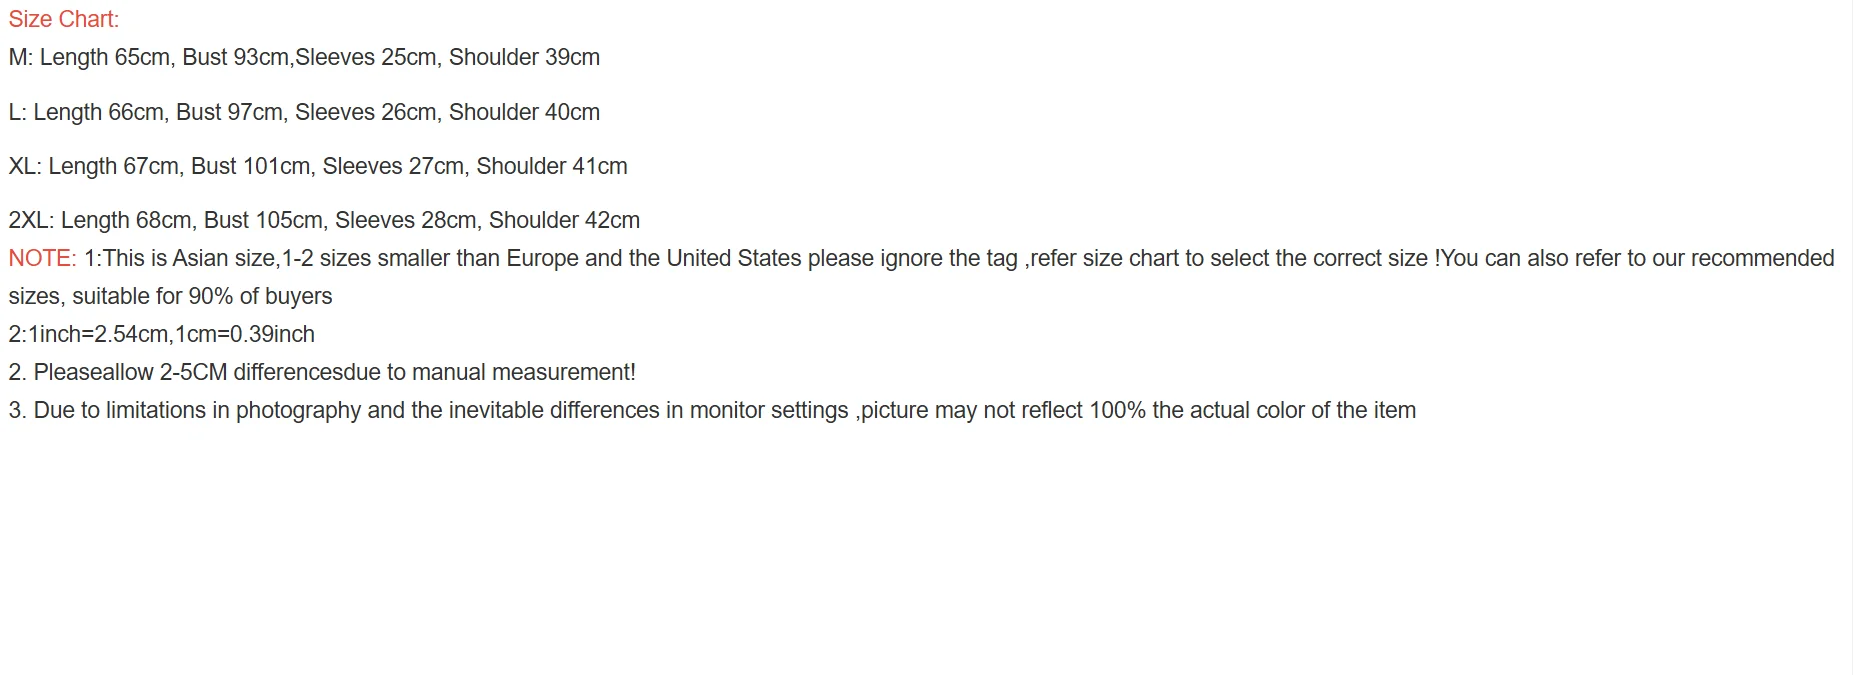Click "suitable for 90% of buyers" text

[x=202, y=296]
